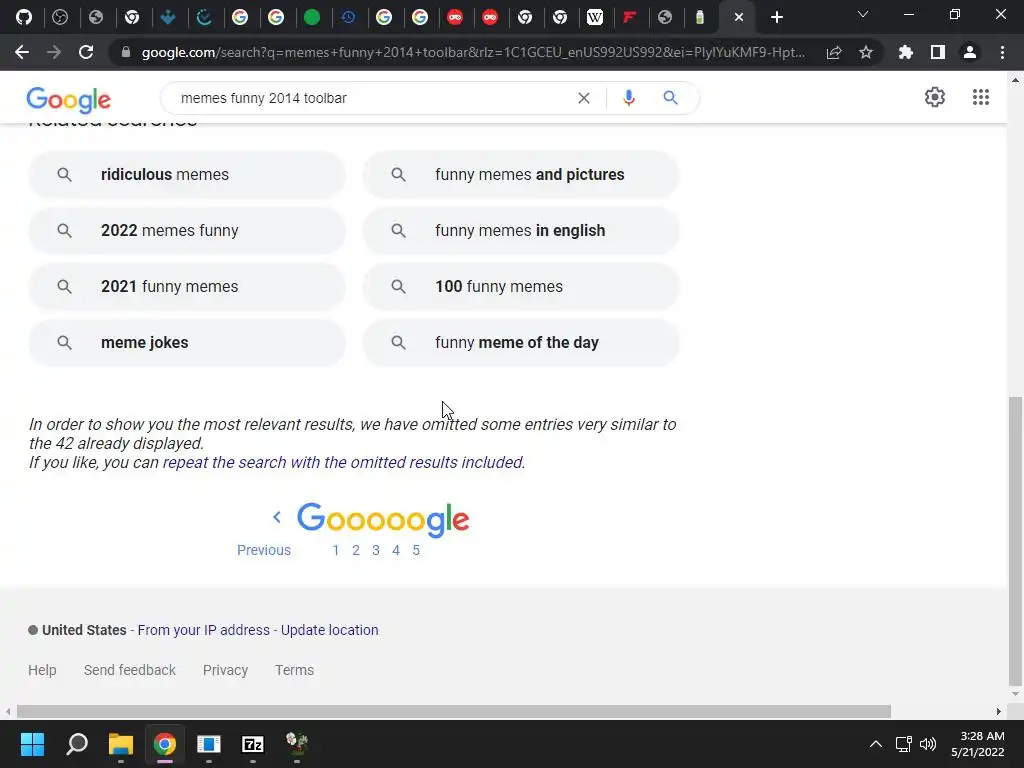Go to results page 2

pos(356,551)
